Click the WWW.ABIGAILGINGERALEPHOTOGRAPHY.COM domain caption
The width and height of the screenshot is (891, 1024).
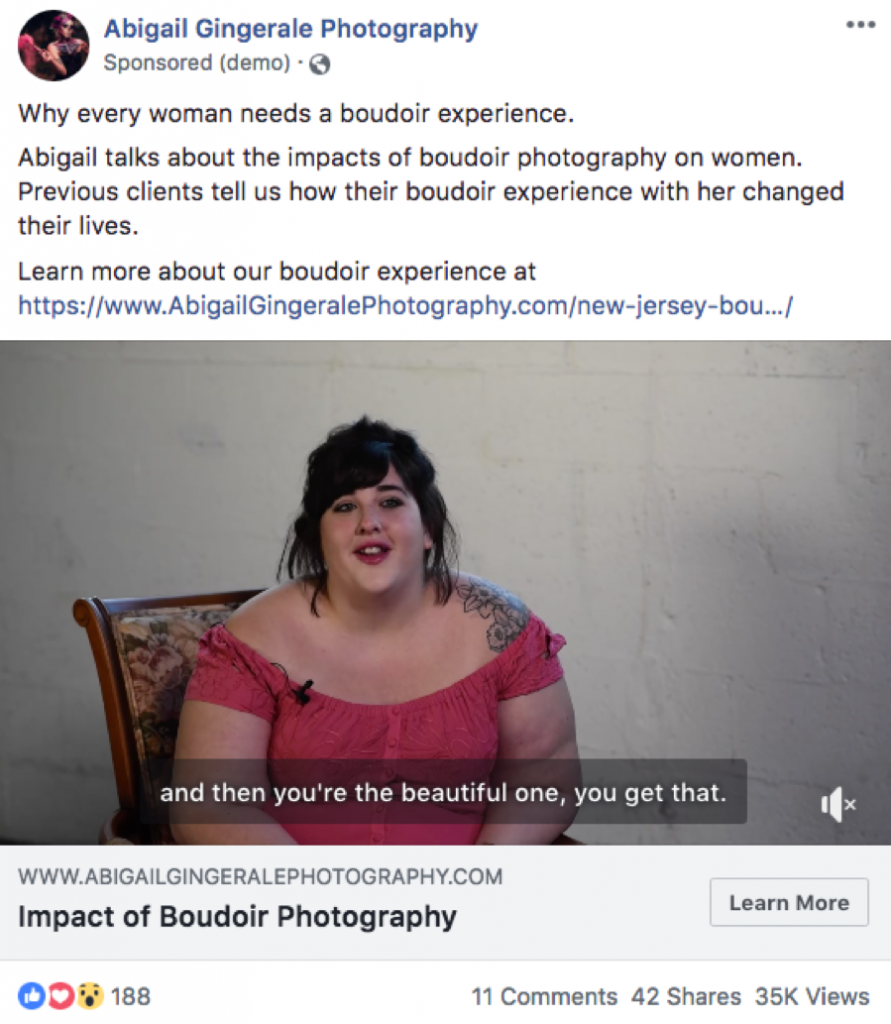(x=260, y=876)
